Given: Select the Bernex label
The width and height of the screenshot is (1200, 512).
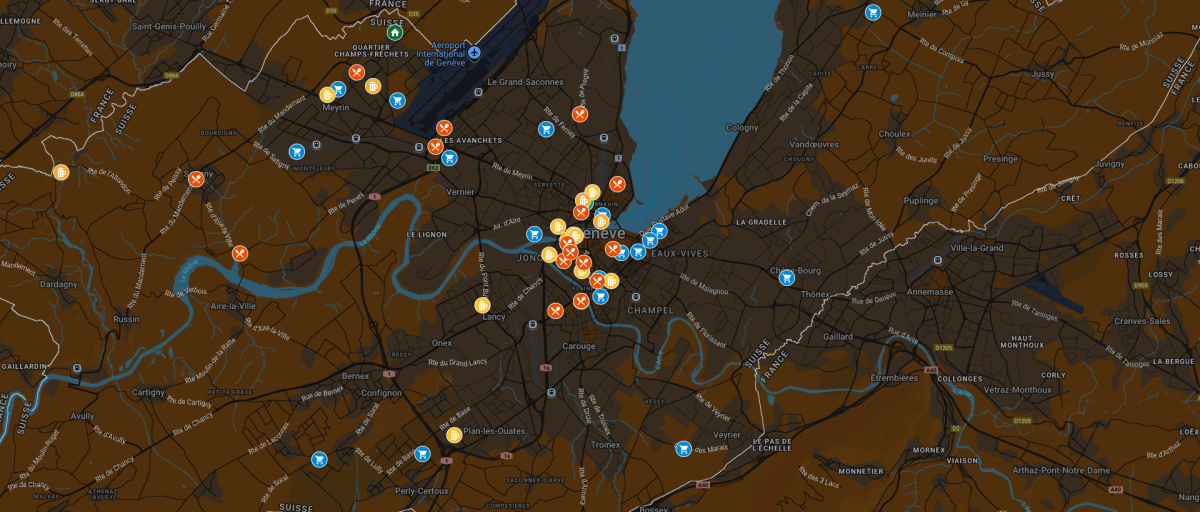Looking at the screenshot, I should [x=356, y=375].
